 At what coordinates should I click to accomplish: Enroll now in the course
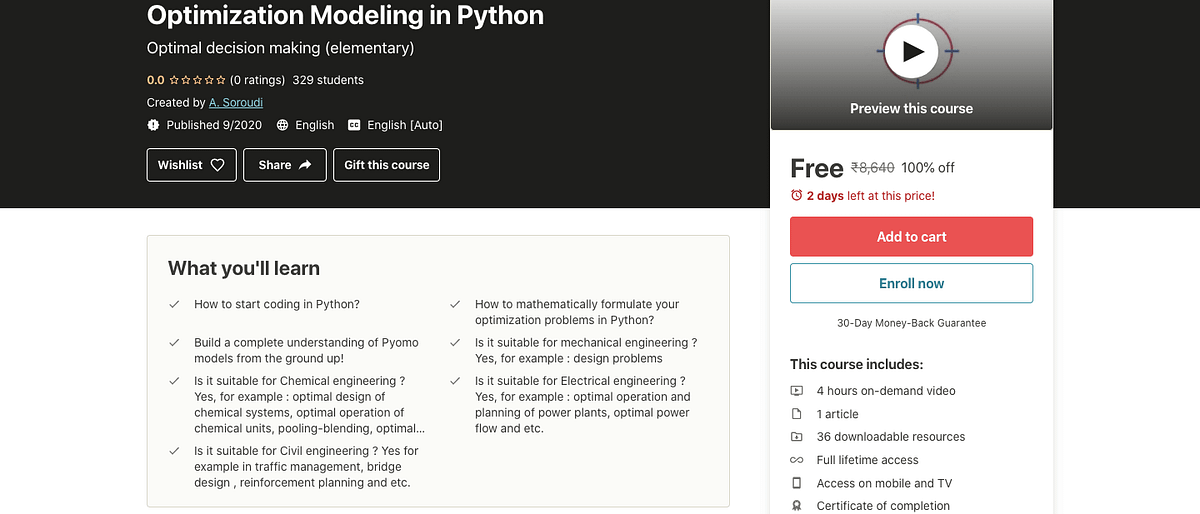tap(911, 283)
